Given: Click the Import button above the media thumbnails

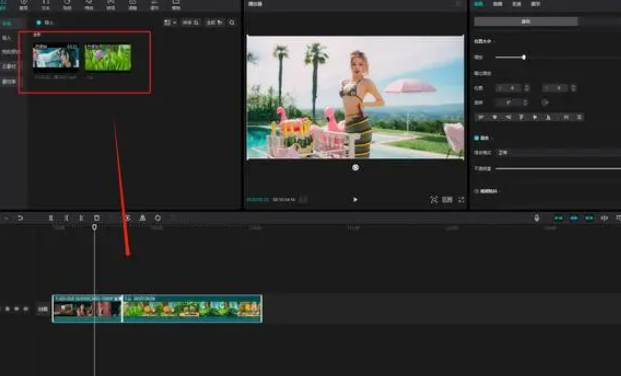Looking at the screenshot, I should 45,23.
